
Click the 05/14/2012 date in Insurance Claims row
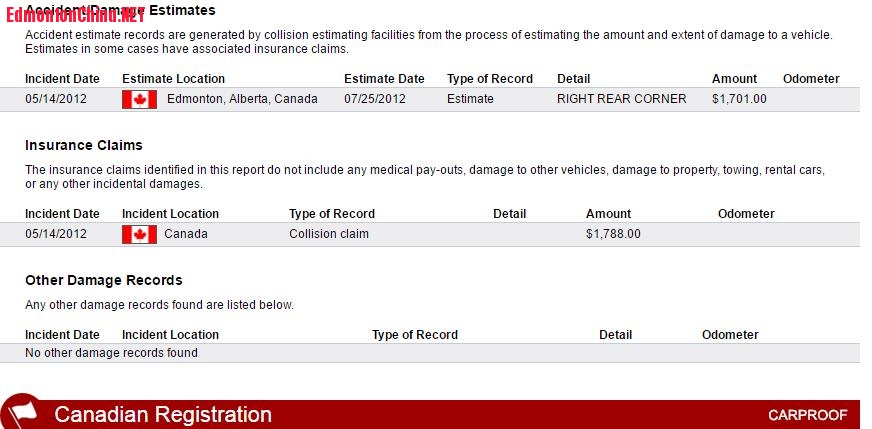pyautogui.click(x=56, y=234)
